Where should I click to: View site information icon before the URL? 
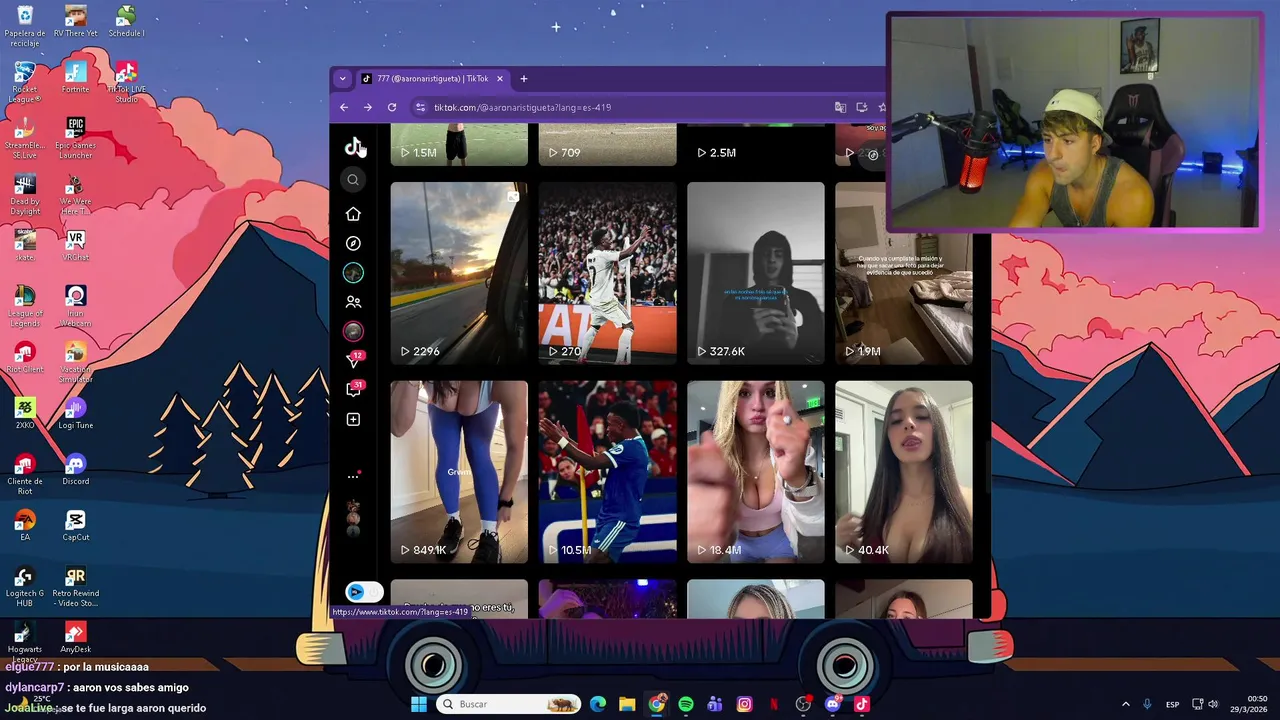click(x=421, y=107)
